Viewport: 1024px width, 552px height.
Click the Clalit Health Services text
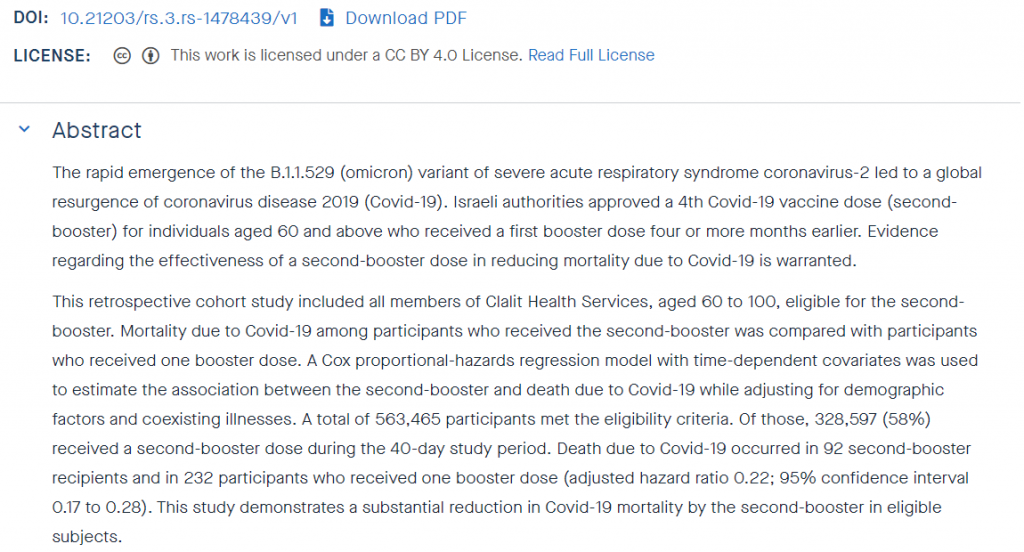coord(566,302)
